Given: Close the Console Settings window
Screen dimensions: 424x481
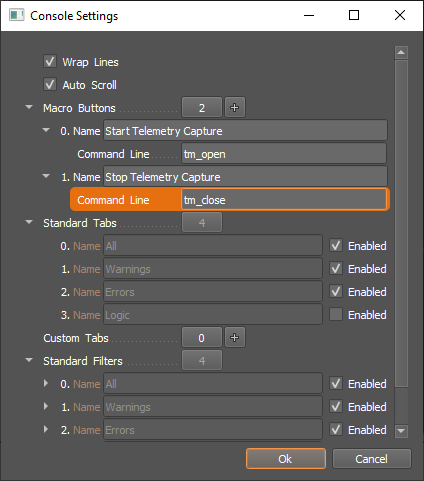Looking at the screenshot, I should coord(400,15).
